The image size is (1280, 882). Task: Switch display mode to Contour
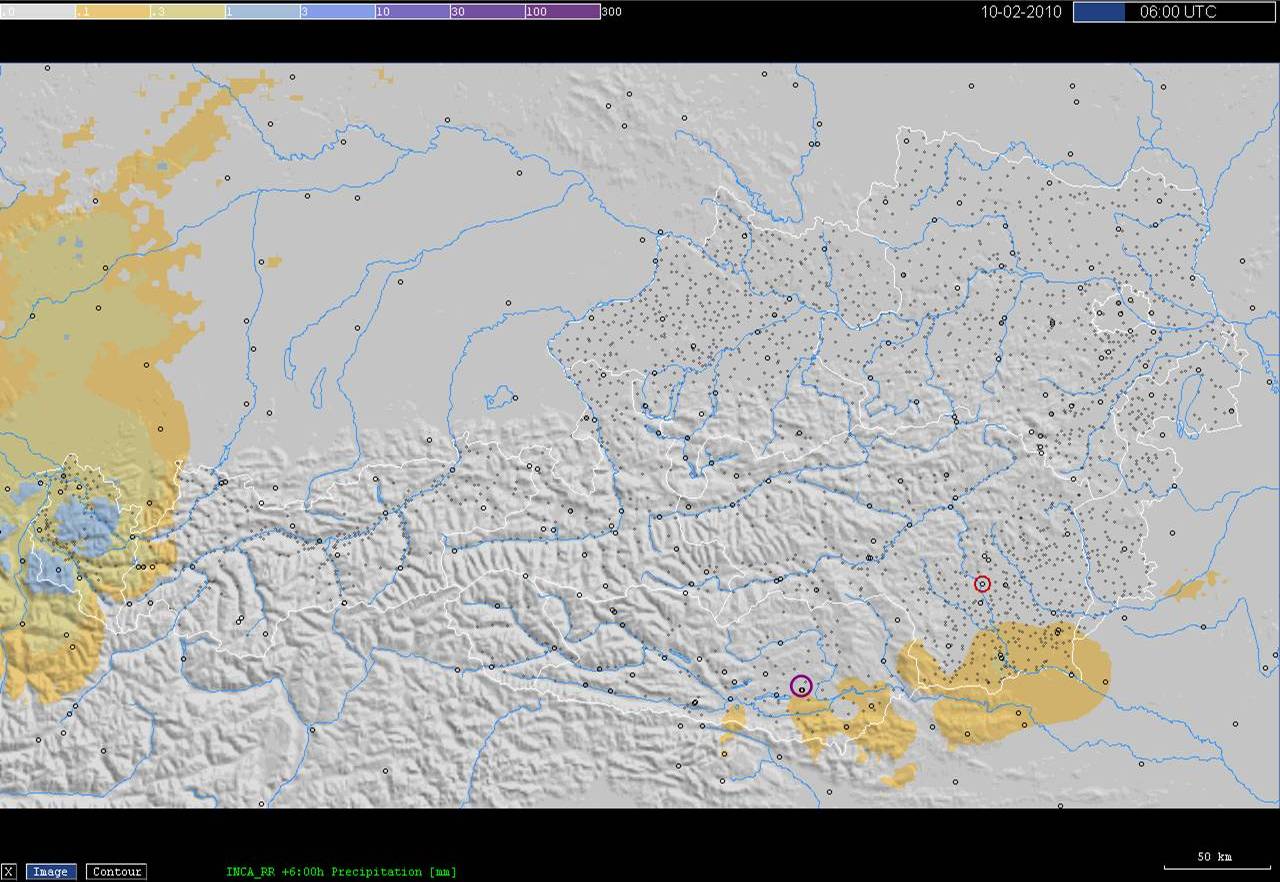click(x=116, y=872)
